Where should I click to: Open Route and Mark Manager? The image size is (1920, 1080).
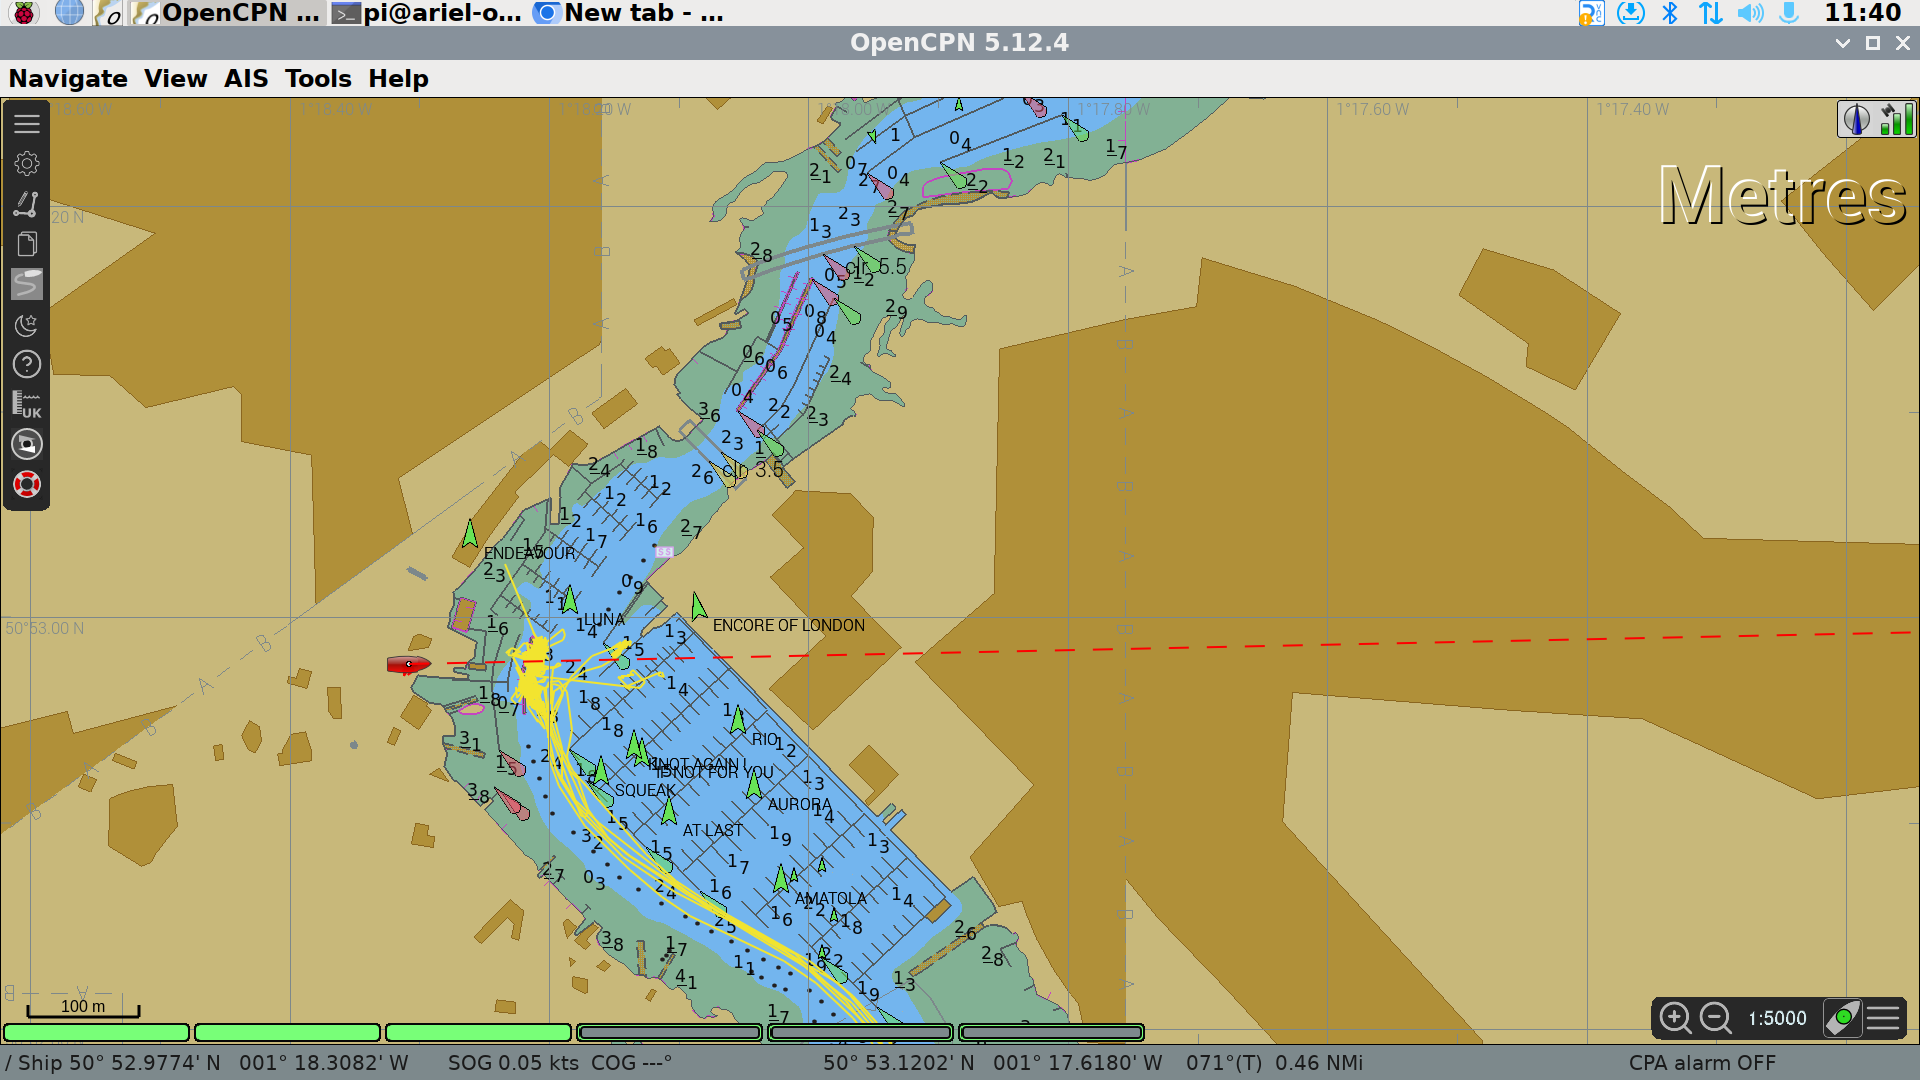coord(27,244)
